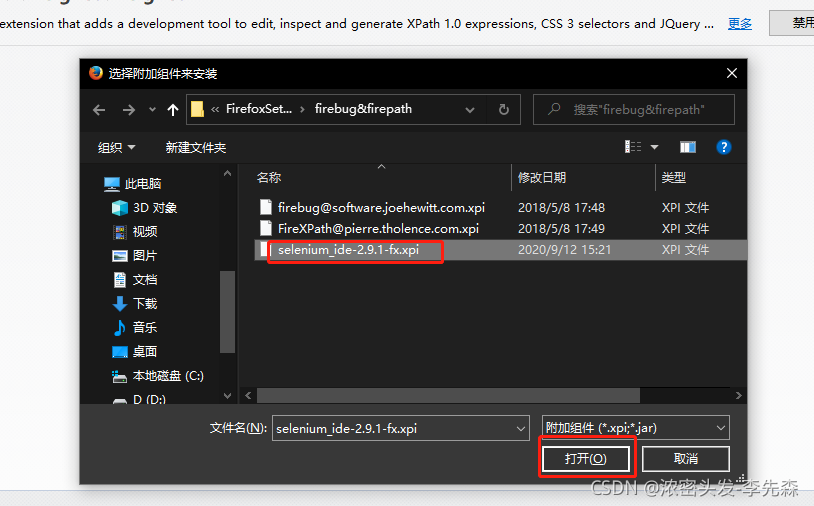The image size is (814, 506).
Task: Open help with the question mark
Action: (724, 147)
